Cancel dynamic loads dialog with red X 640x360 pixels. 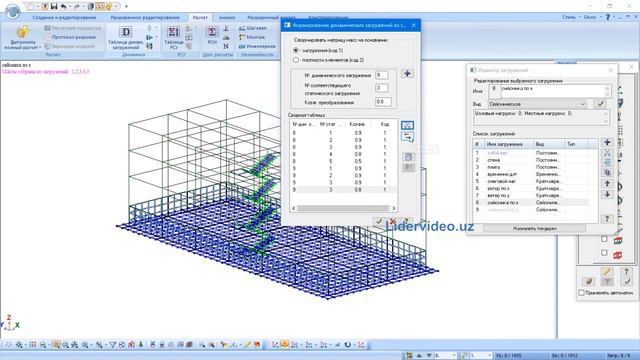pos(393,221)
